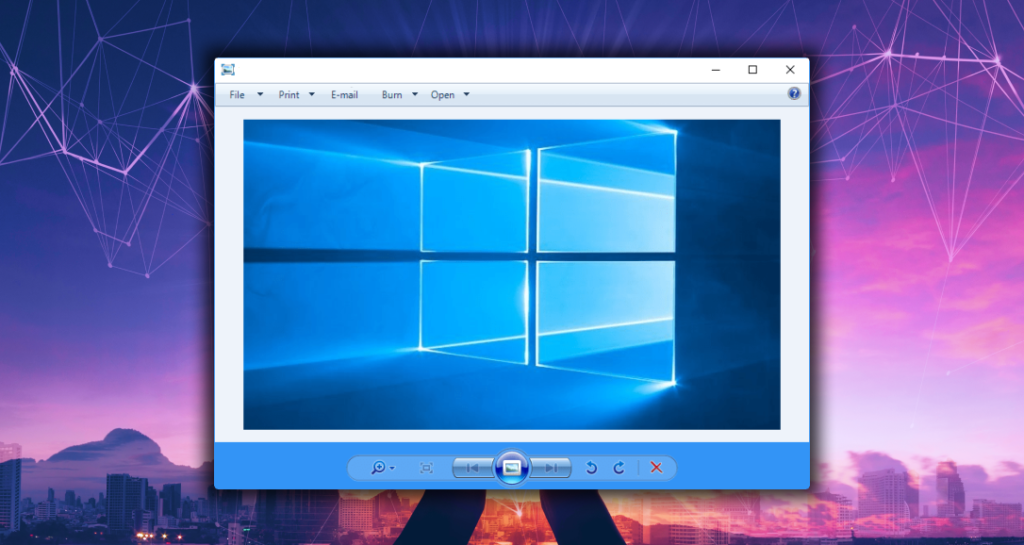Screen dimensions: 1024x545
Task: Open the File menu
Action: coord(236,95)
